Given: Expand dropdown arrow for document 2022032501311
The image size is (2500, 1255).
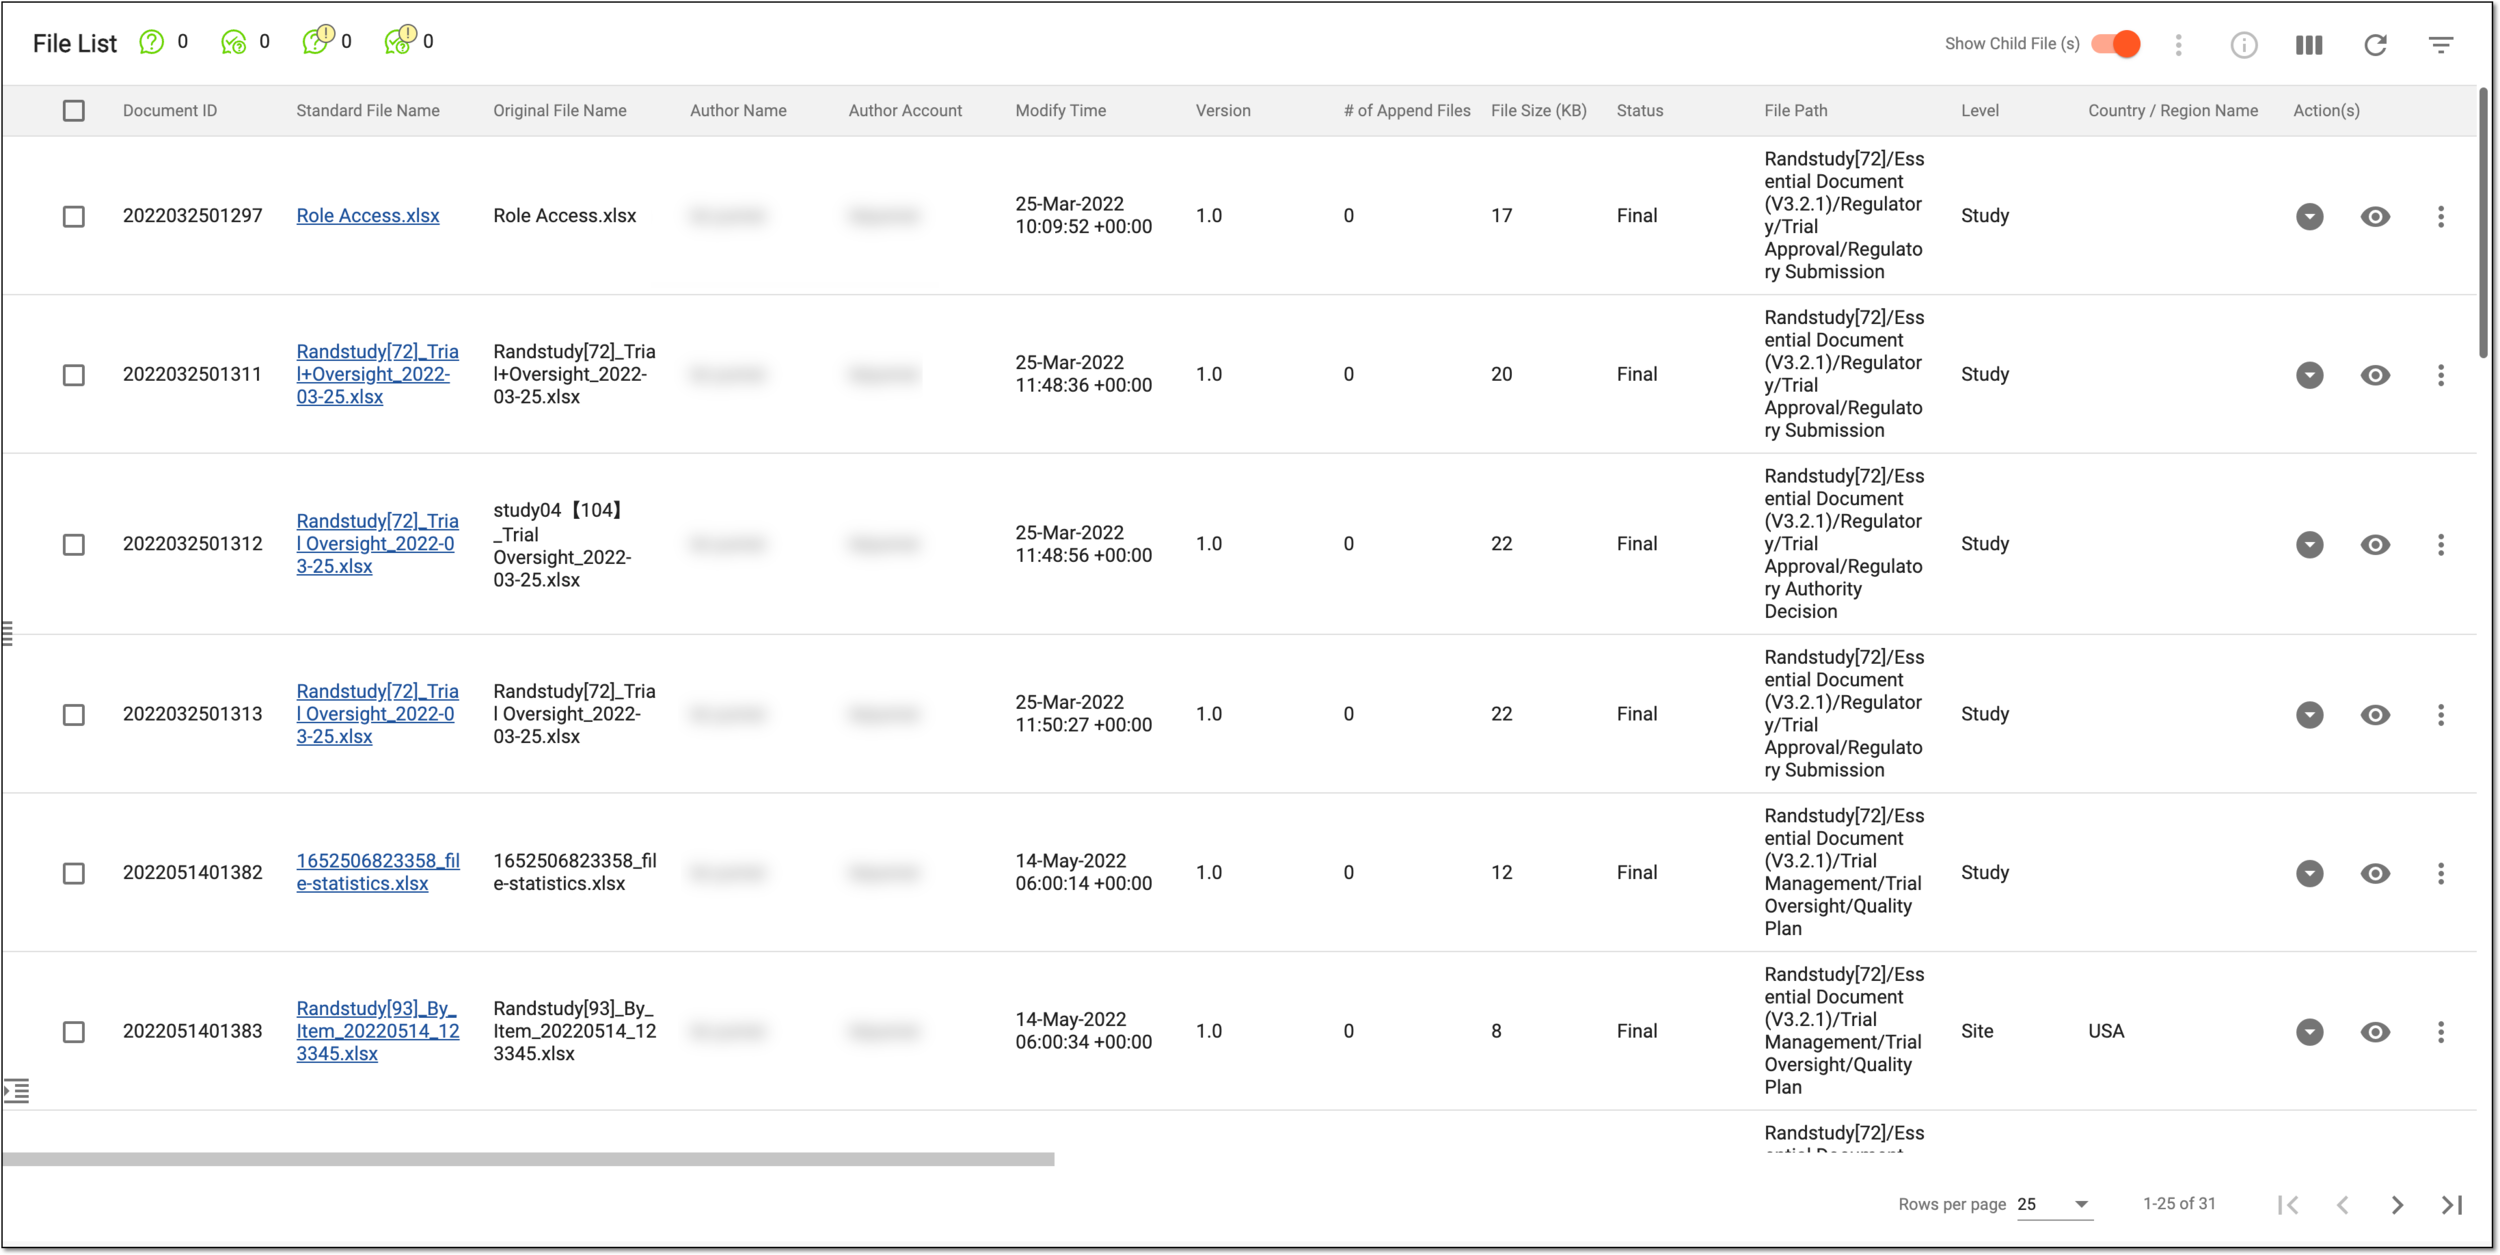Looking at the screenshot, I should pyautogui.click(x=2309, y=375).
